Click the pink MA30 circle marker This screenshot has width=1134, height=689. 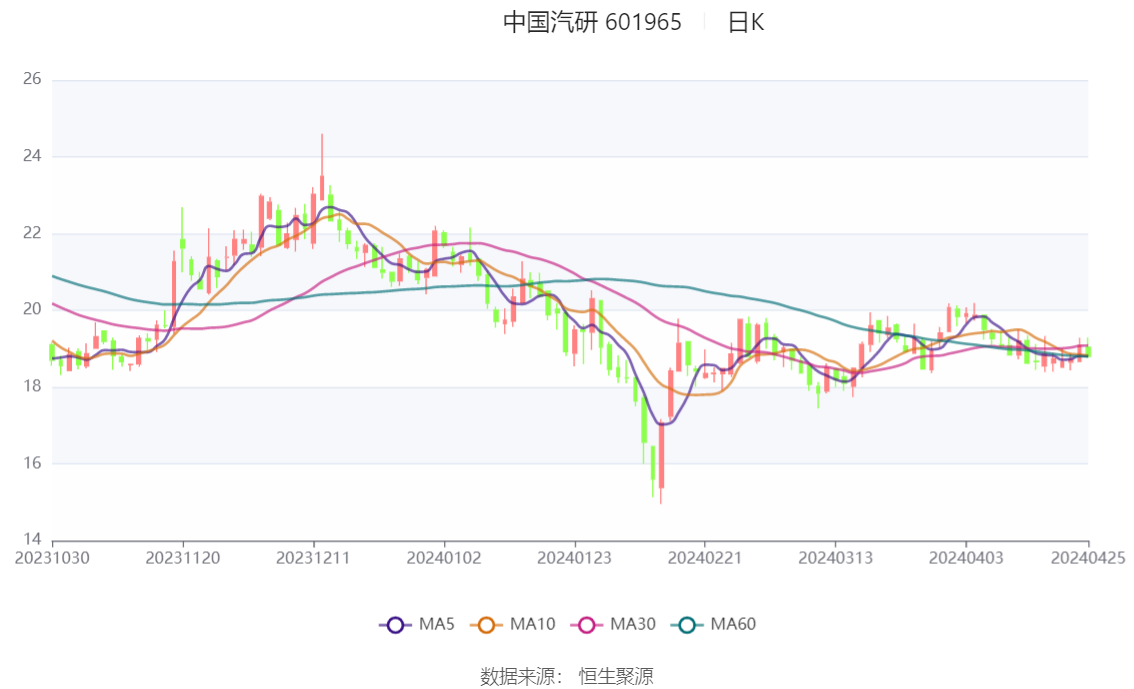(x=587, y=625)
